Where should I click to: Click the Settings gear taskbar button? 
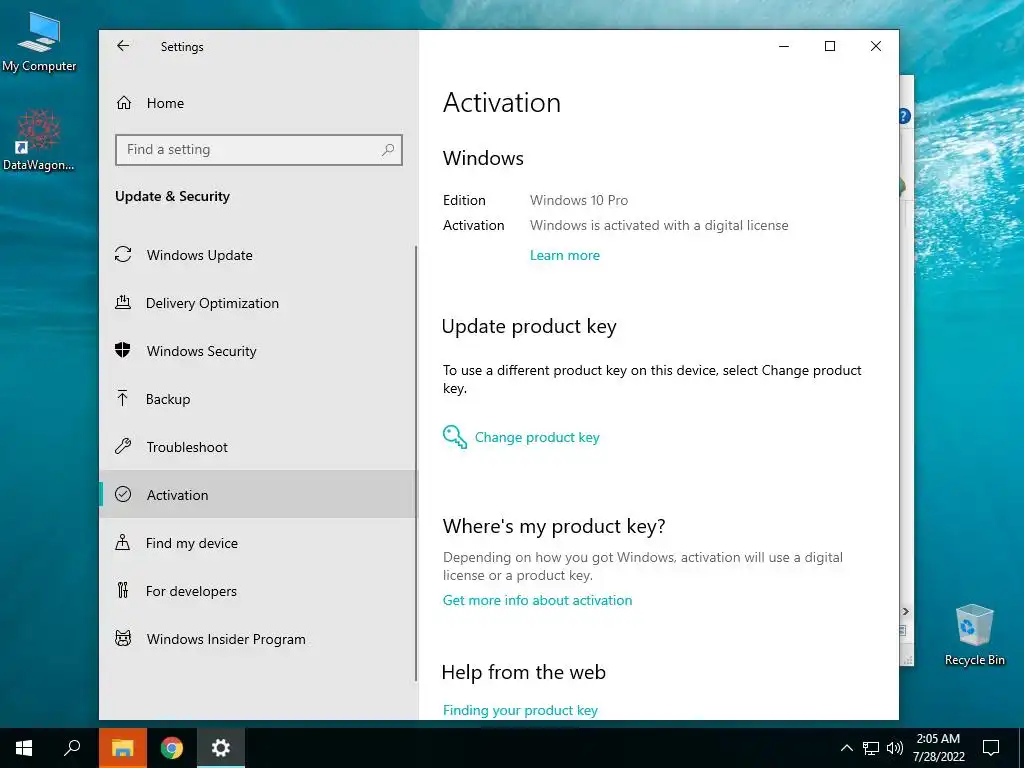(x=221, y=748)
